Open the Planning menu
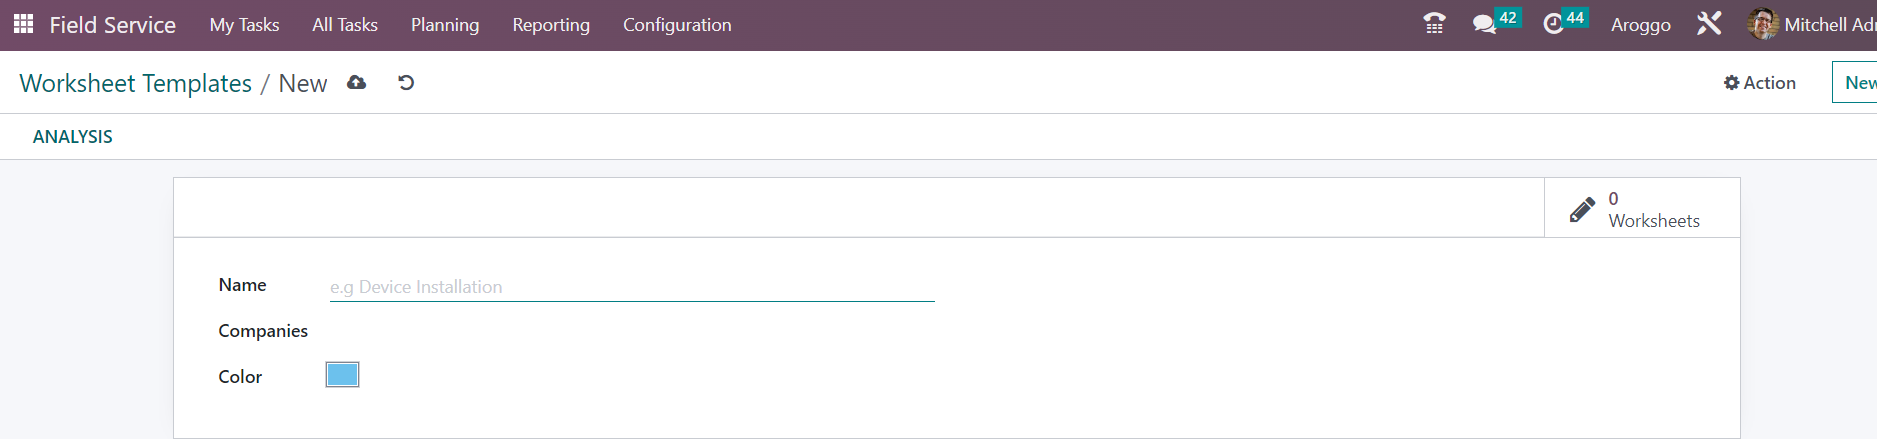This screenshot has height=439, width=1877. coord(445,25)
